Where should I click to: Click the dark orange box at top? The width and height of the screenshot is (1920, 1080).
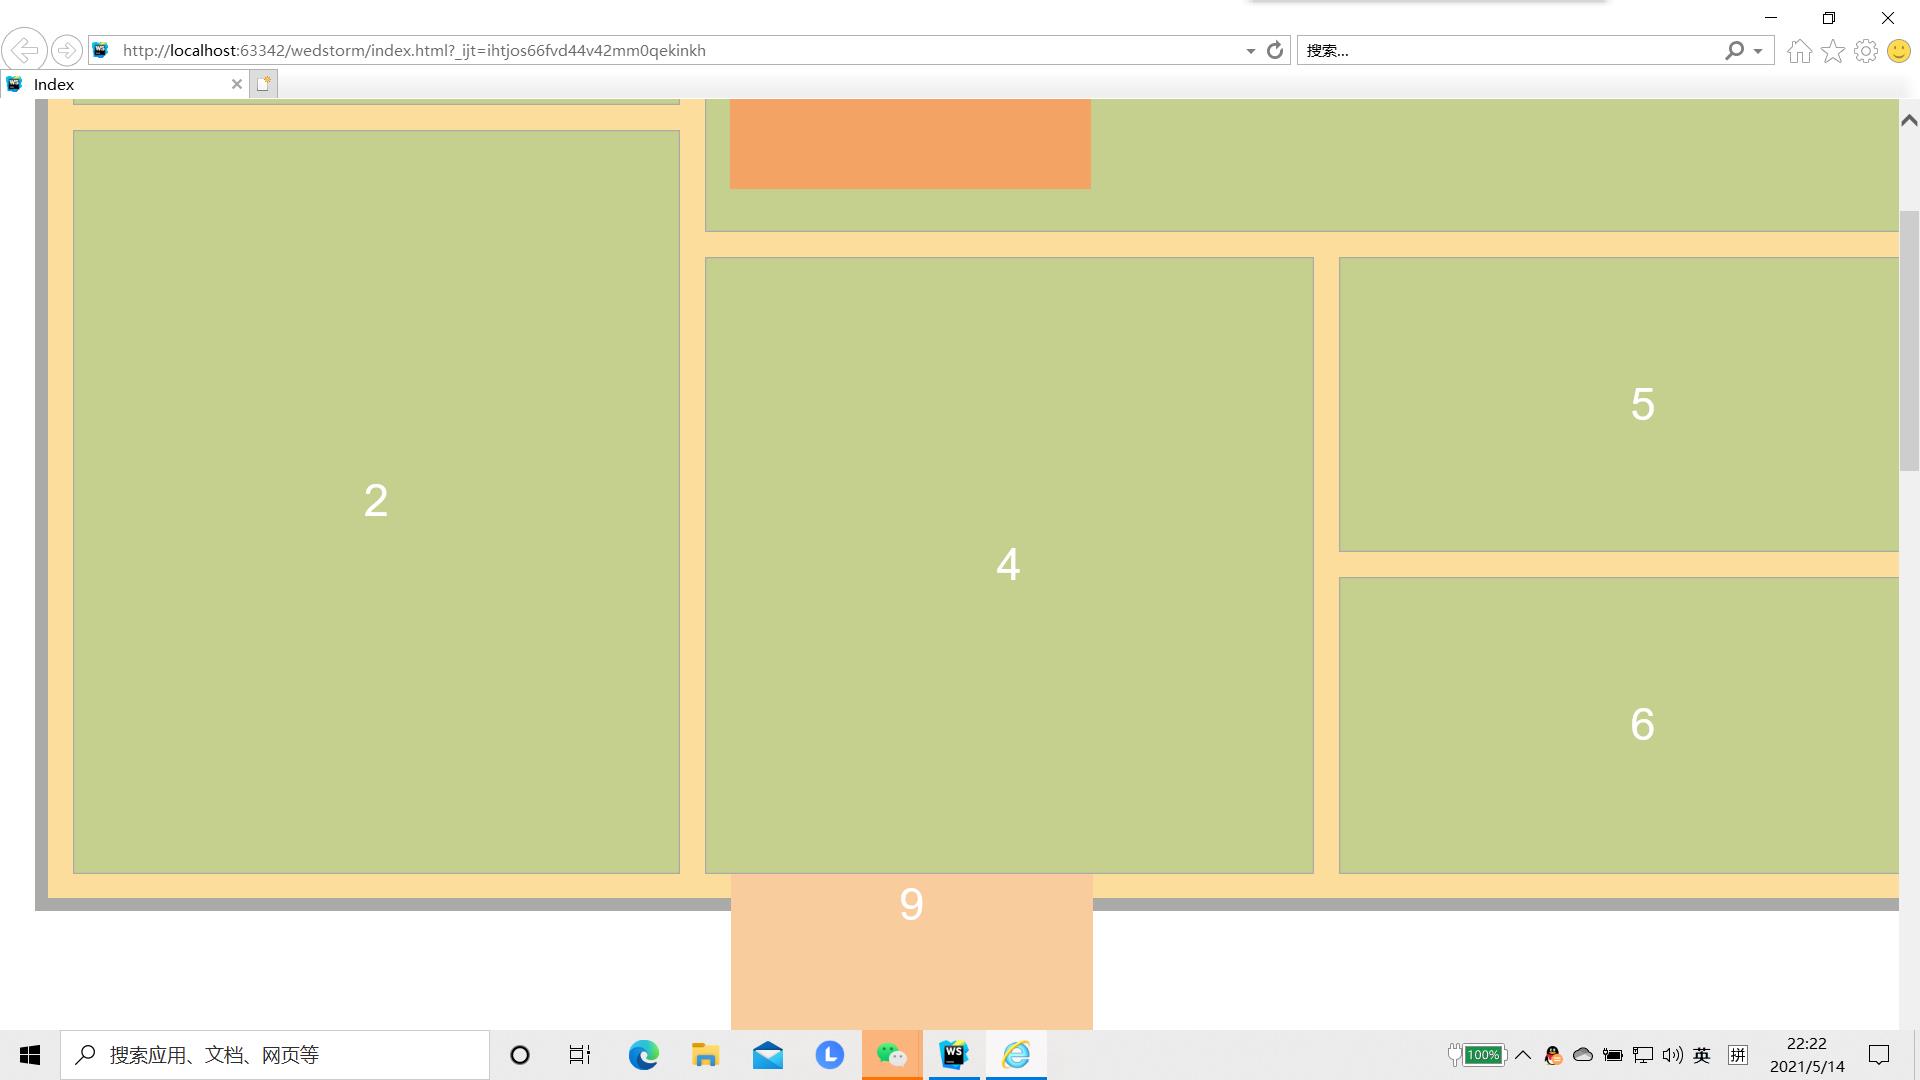tap(910, 143)
